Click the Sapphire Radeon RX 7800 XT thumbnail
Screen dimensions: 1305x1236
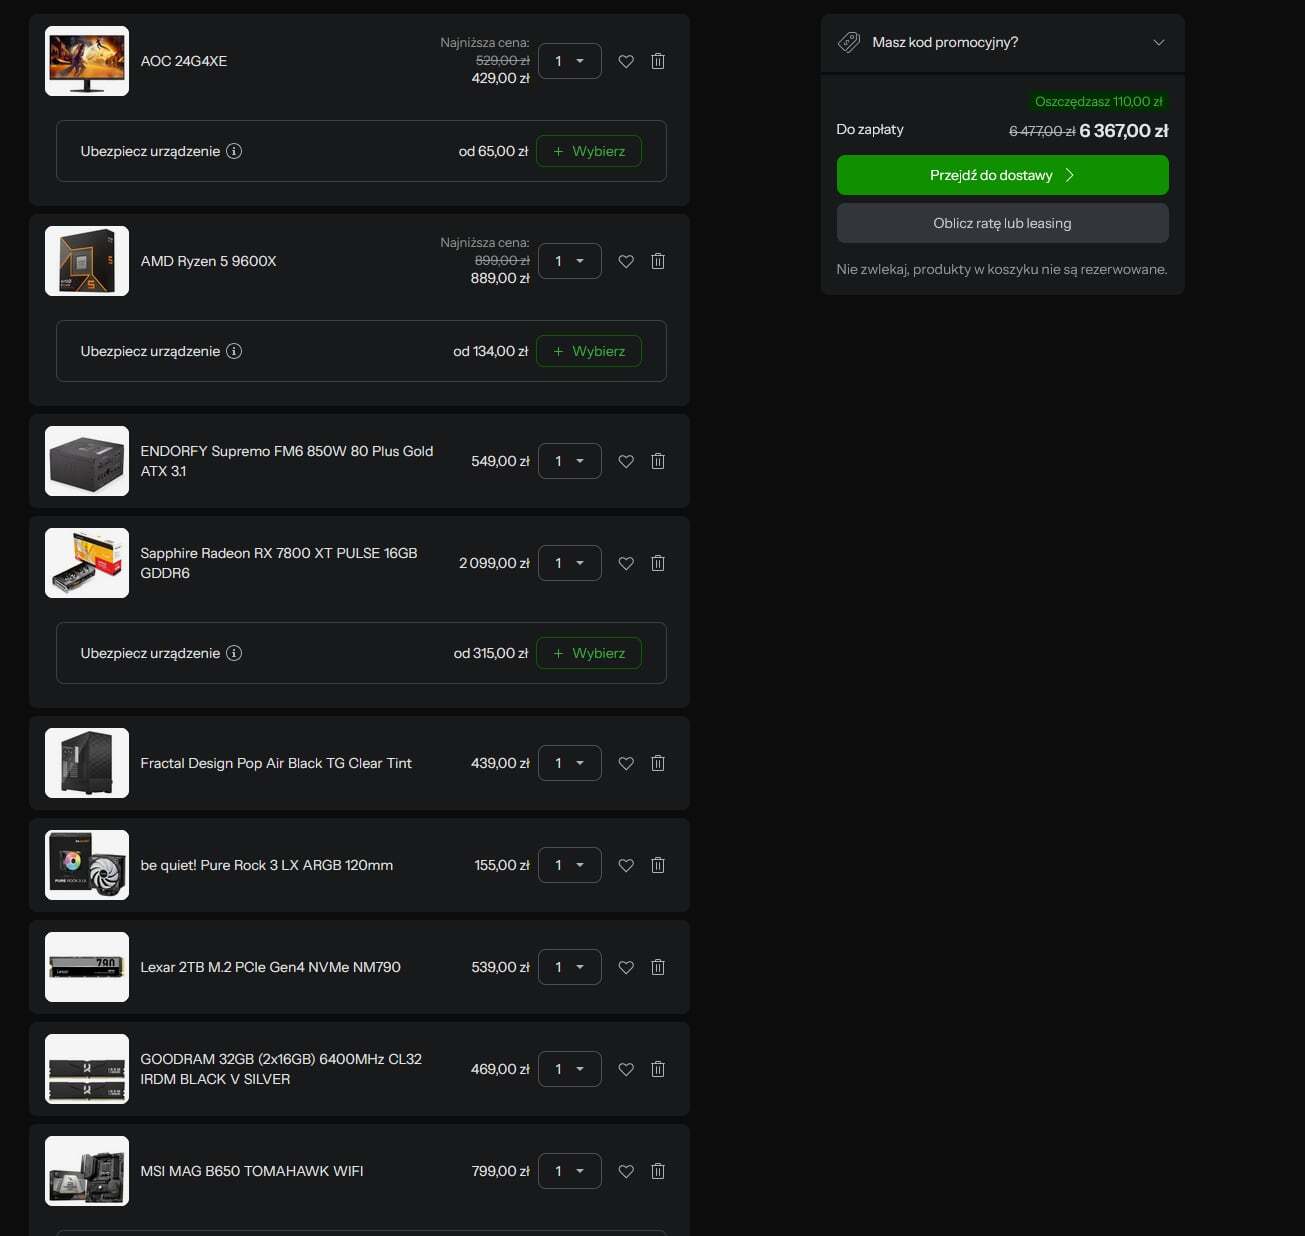pyautogui.click(x=87, y=563)
